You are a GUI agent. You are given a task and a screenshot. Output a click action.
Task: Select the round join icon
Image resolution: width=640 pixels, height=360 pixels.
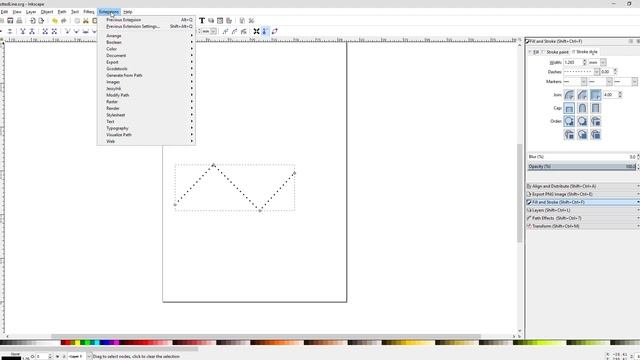coord(569,95)
